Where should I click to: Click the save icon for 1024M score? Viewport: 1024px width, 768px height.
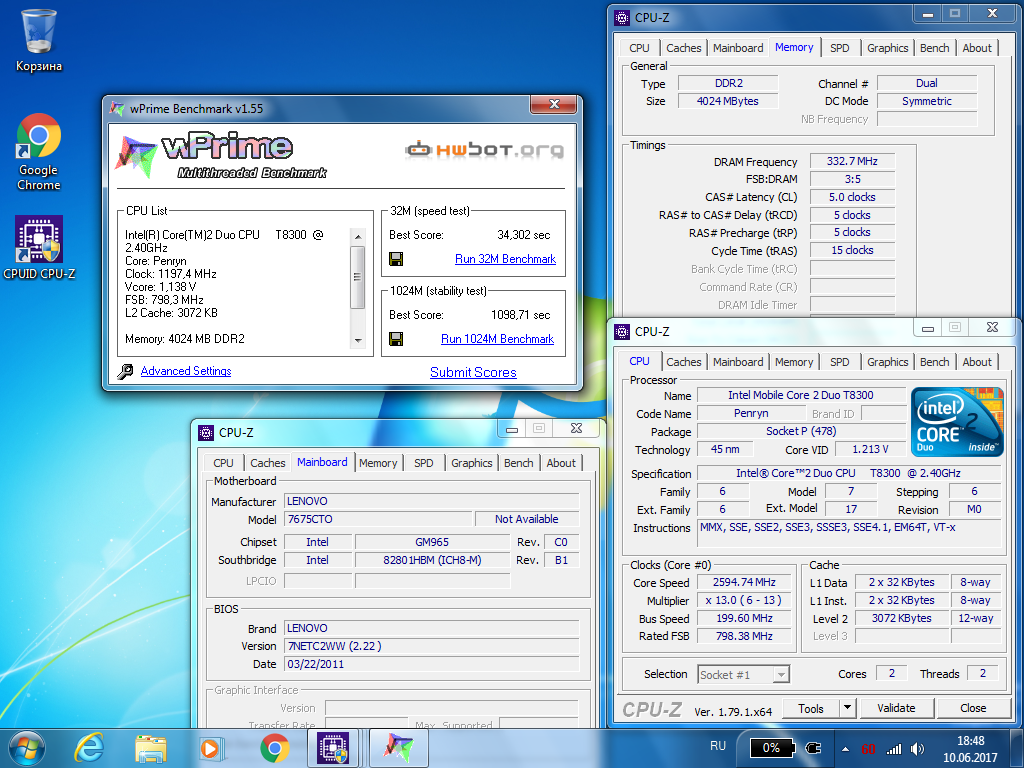396,339
